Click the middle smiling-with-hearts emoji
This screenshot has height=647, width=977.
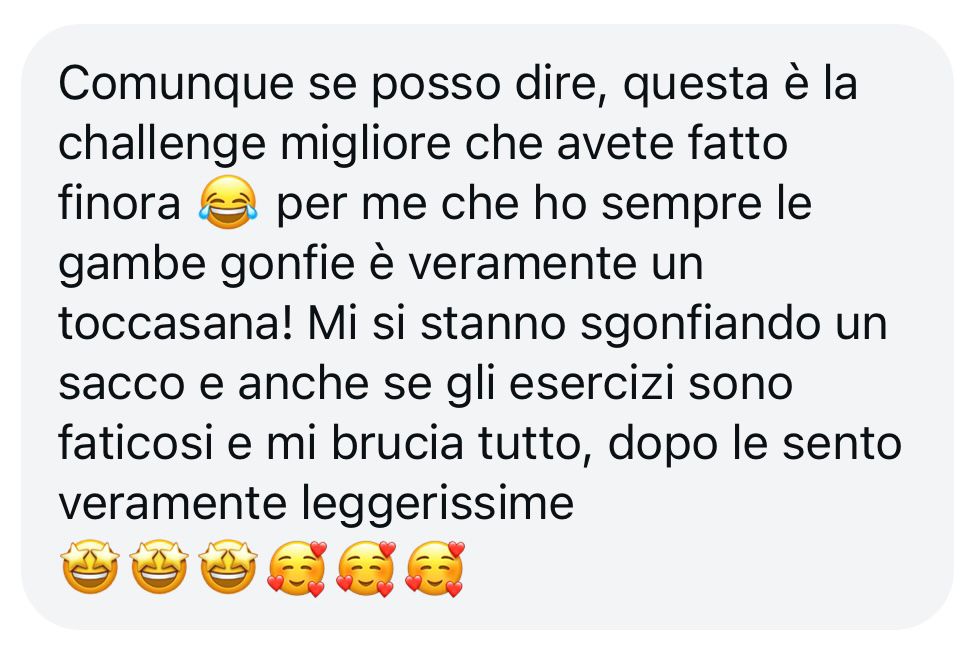pyautogui.click(x=366, y=568)
